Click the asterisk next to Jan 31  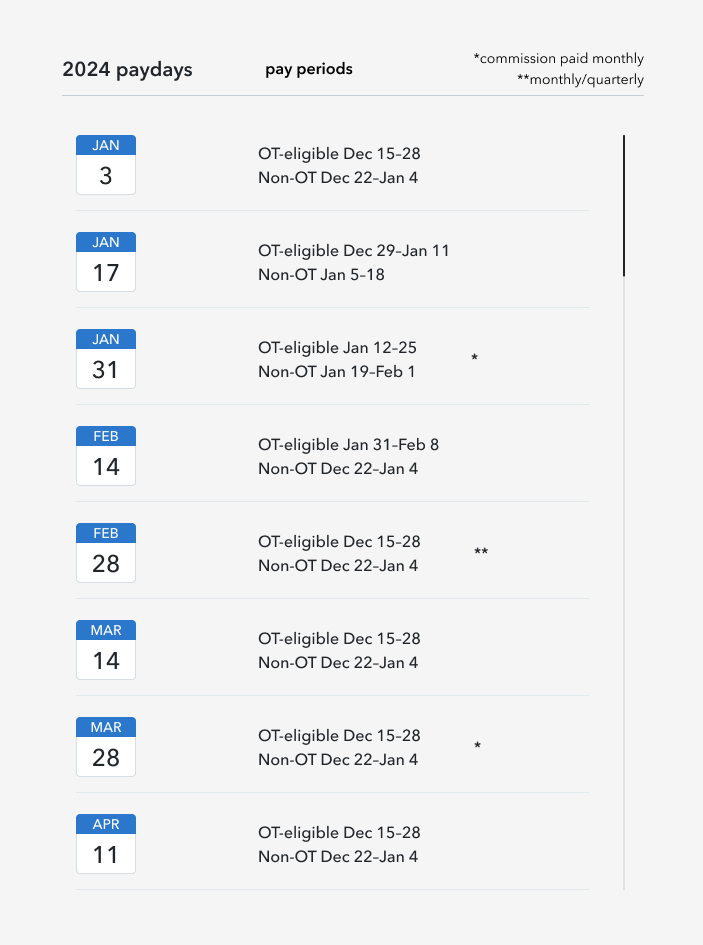pos(474,358)
